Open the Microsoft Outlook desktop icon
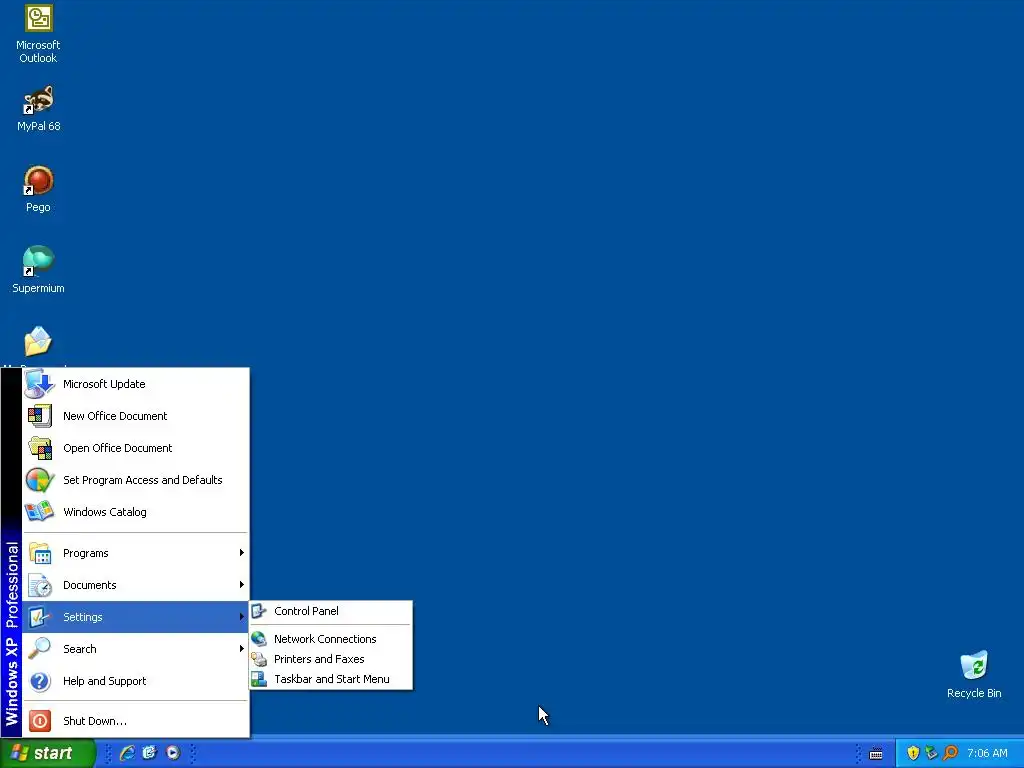This screenshot has width=1024, height=768. click(39, 34)
